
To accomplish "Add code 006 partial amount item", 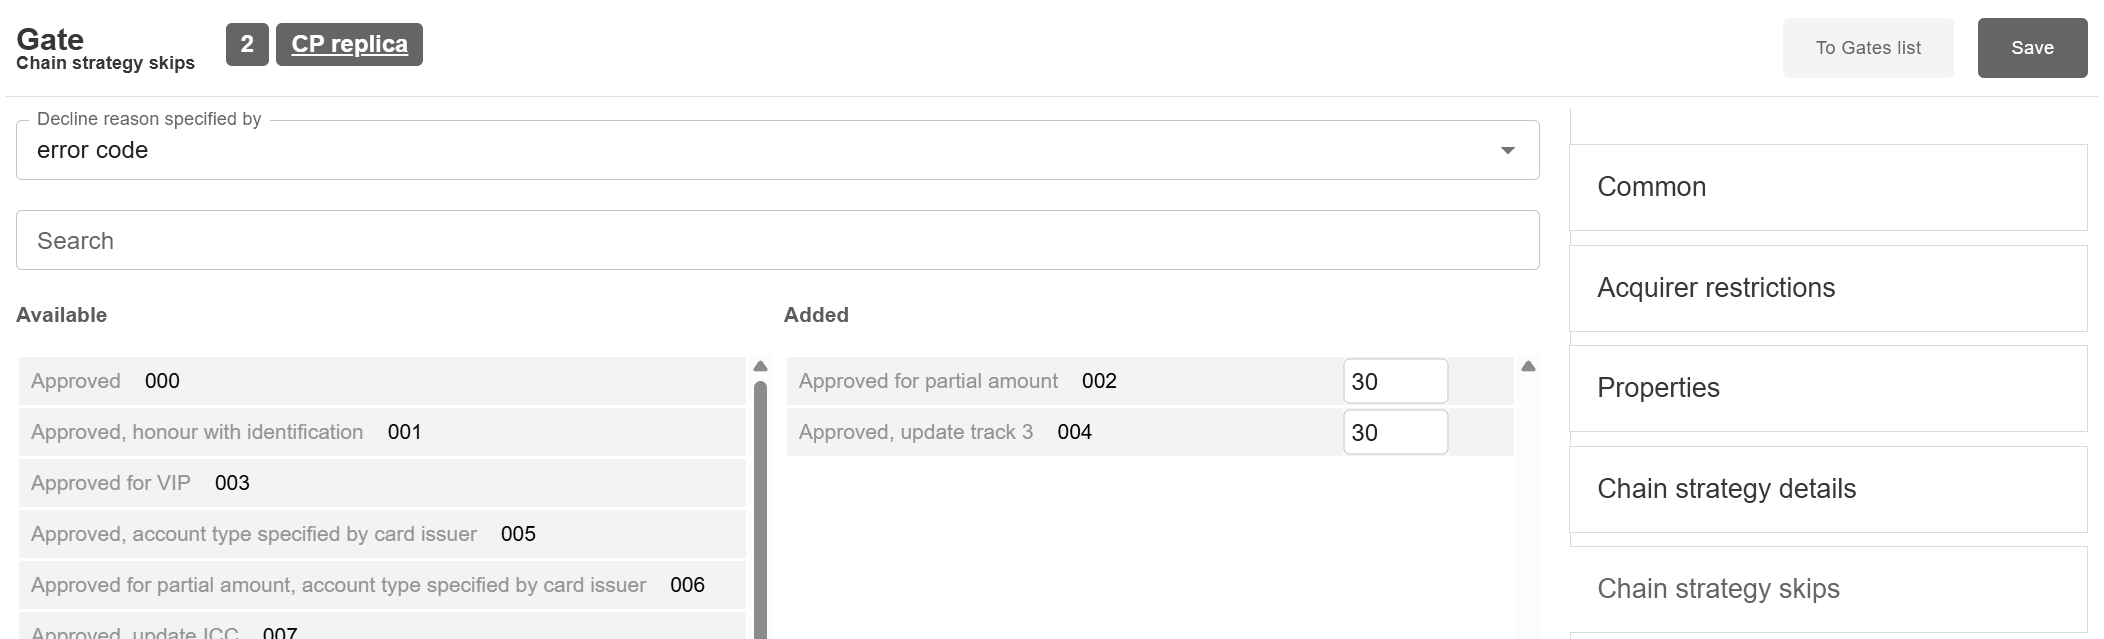I will 382,585.
